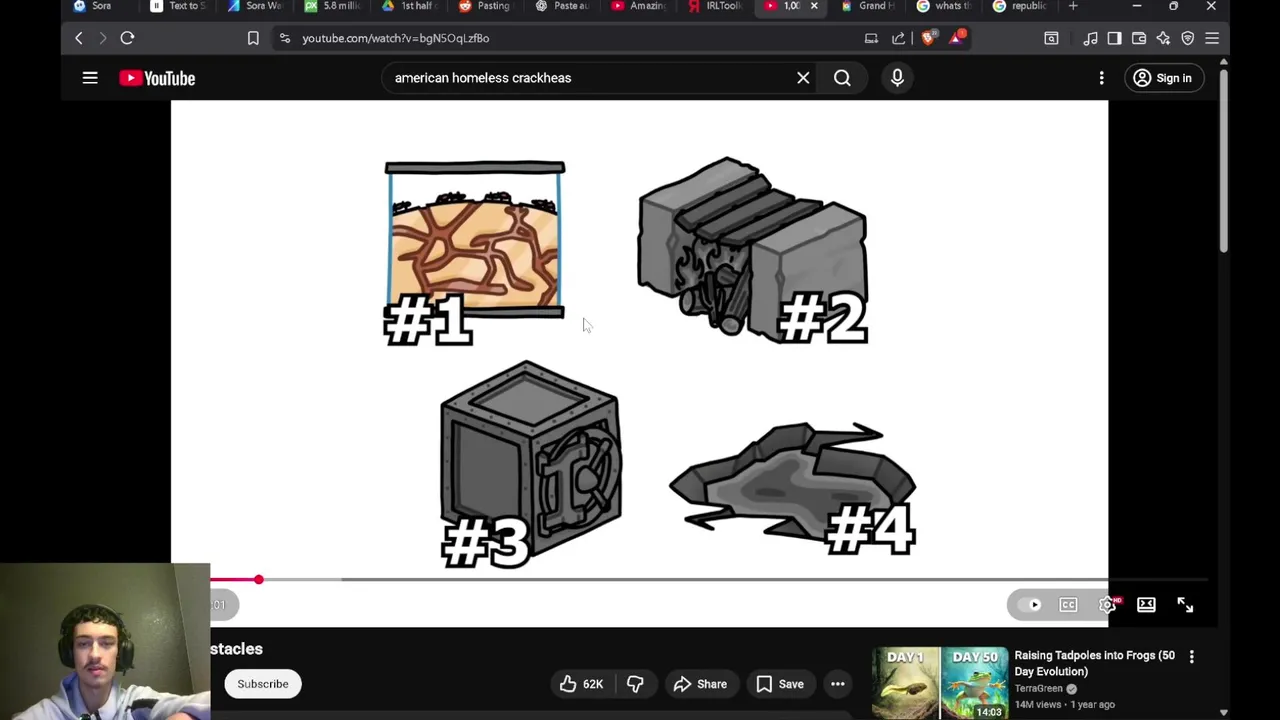Image resolution: width=1280 pixels, height=720 pixels.
Task: Open Brave Wallet icon
Action: 1139,38
